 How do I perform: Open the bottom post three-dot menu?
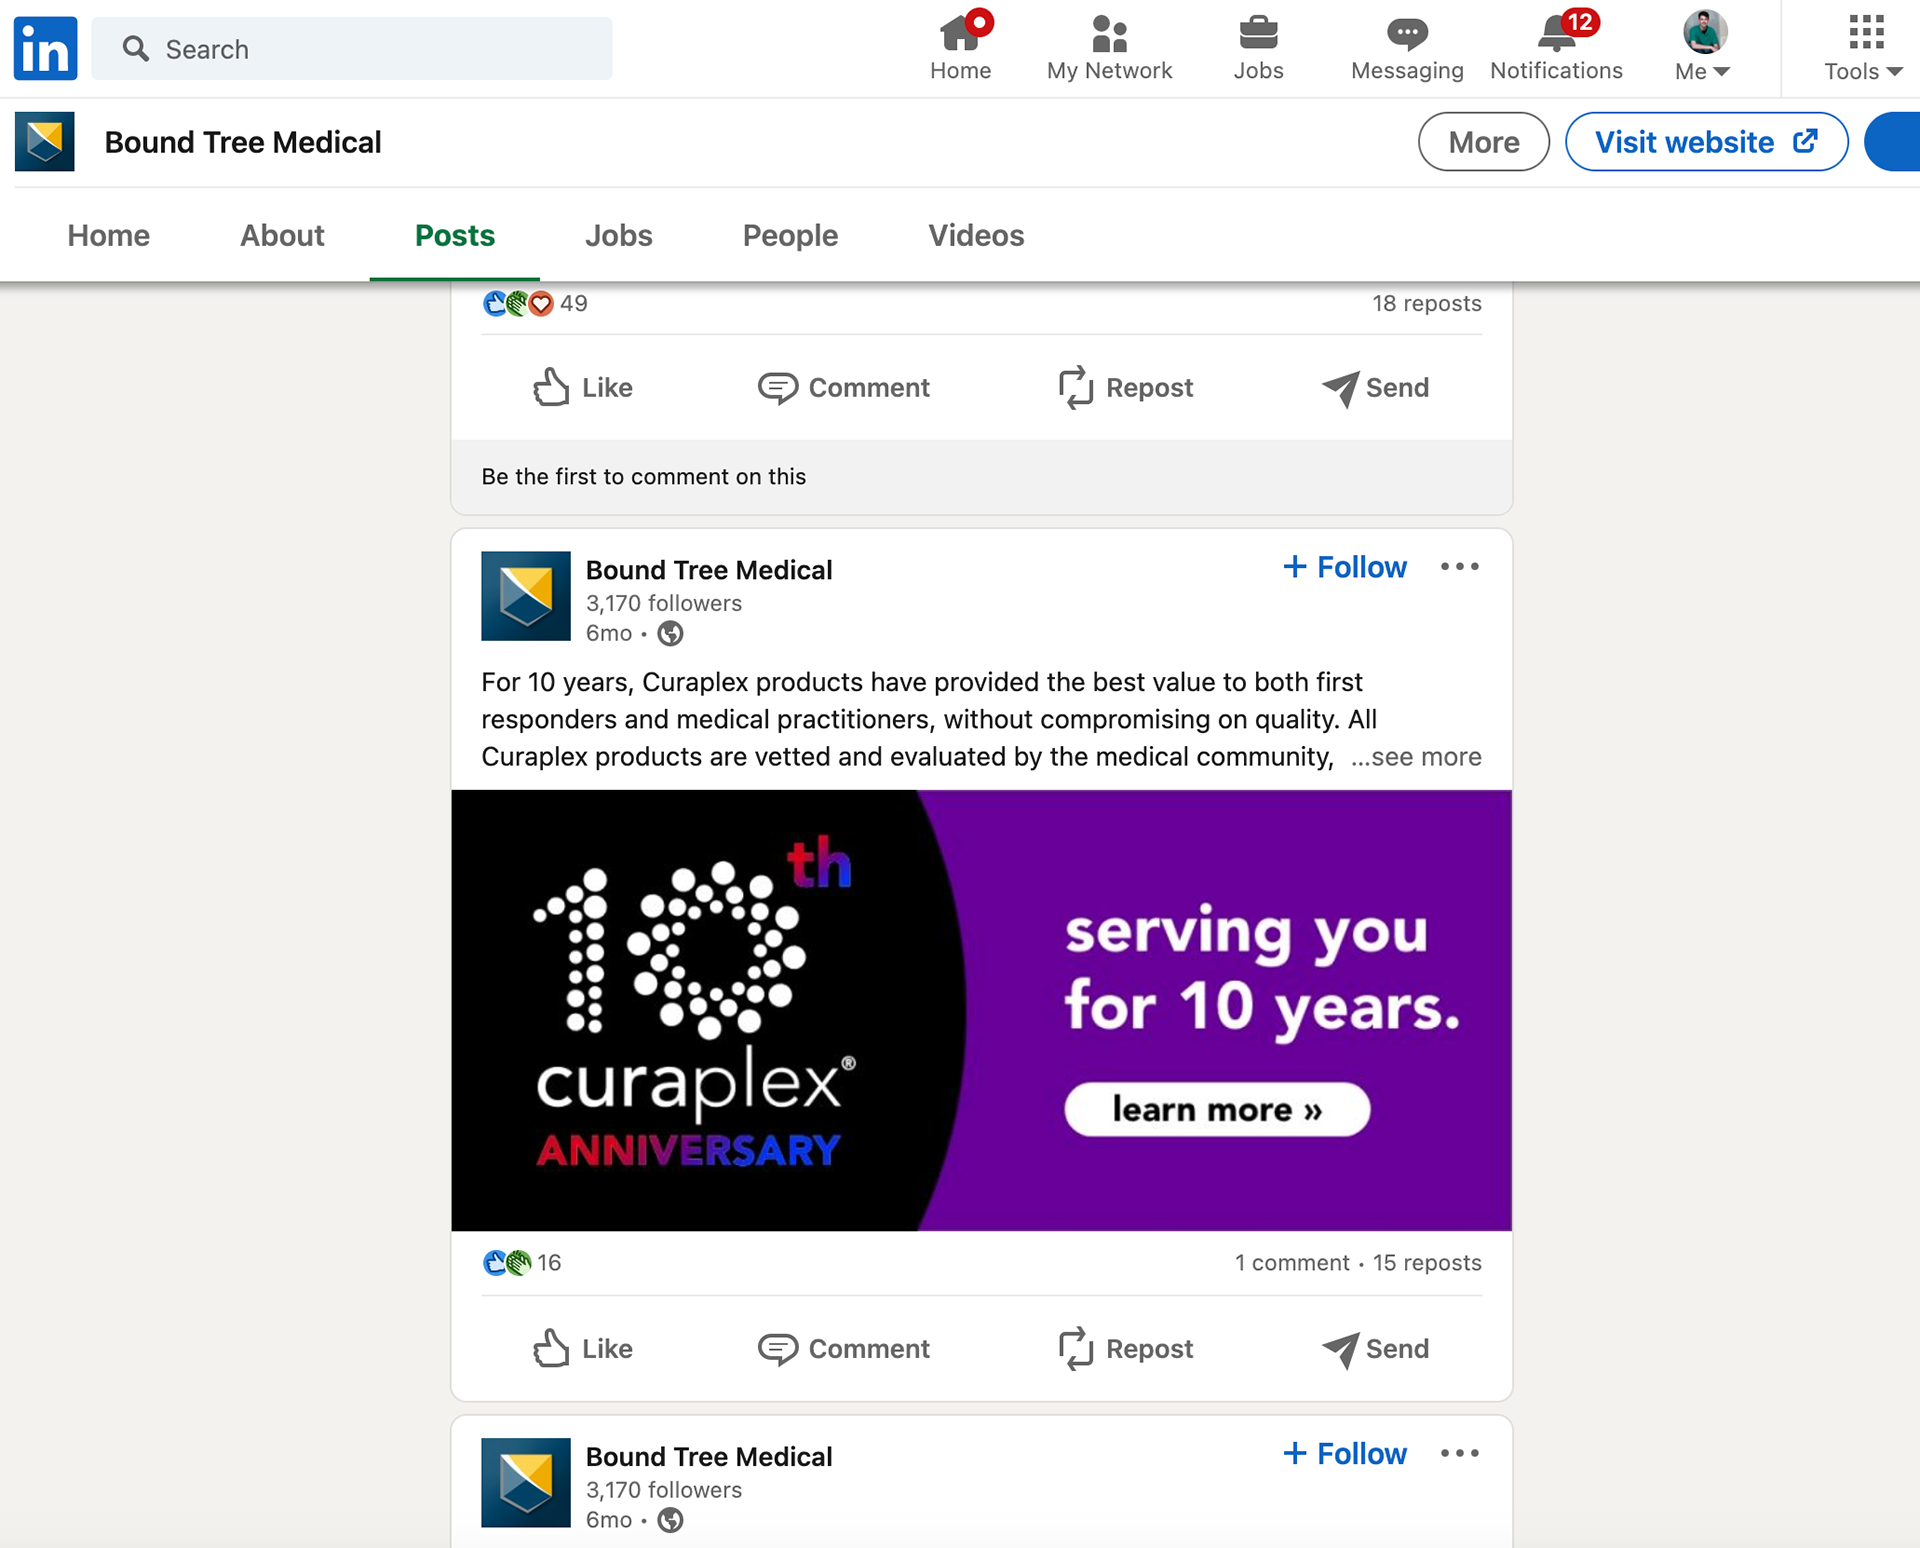[1460, 1454]
